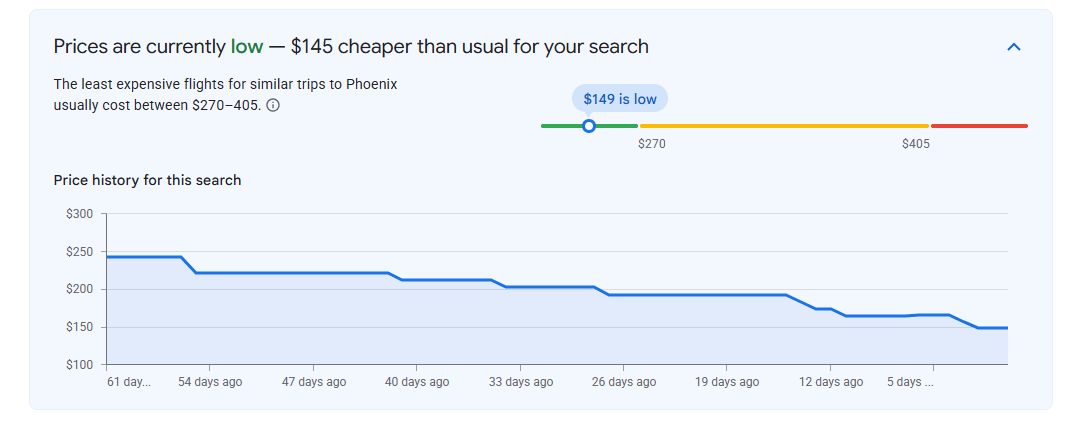This screenshot has height=425, width=1088.
Task: Open the info icon beside $270–405
Action: tap(273, 106)
